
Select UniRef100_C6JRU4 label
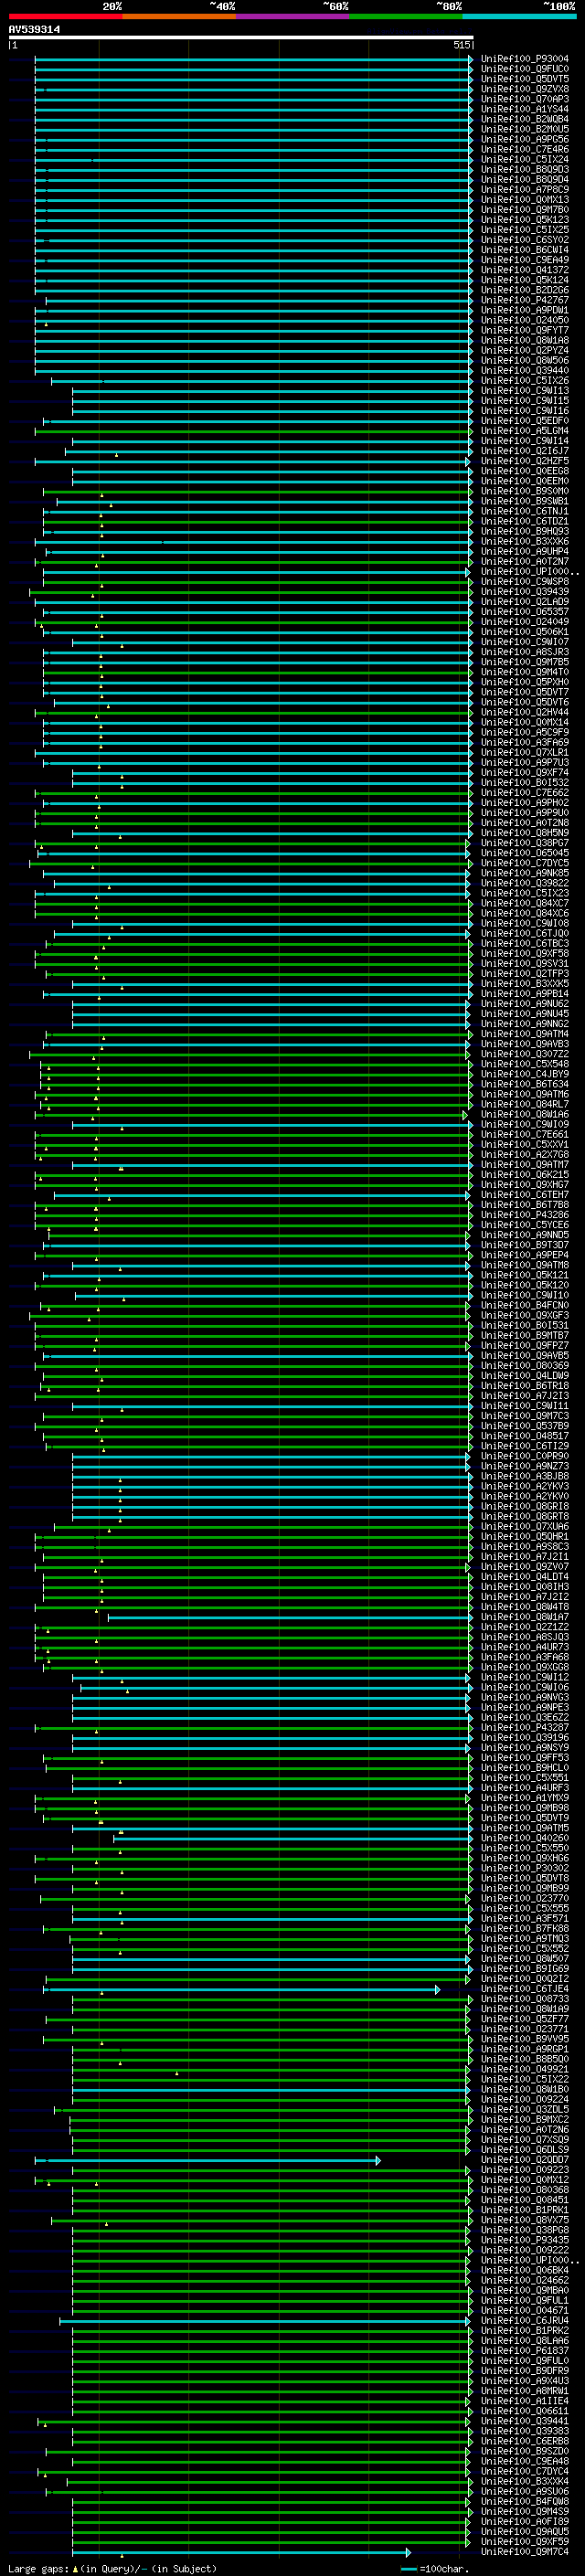[x=525, y=2321]
